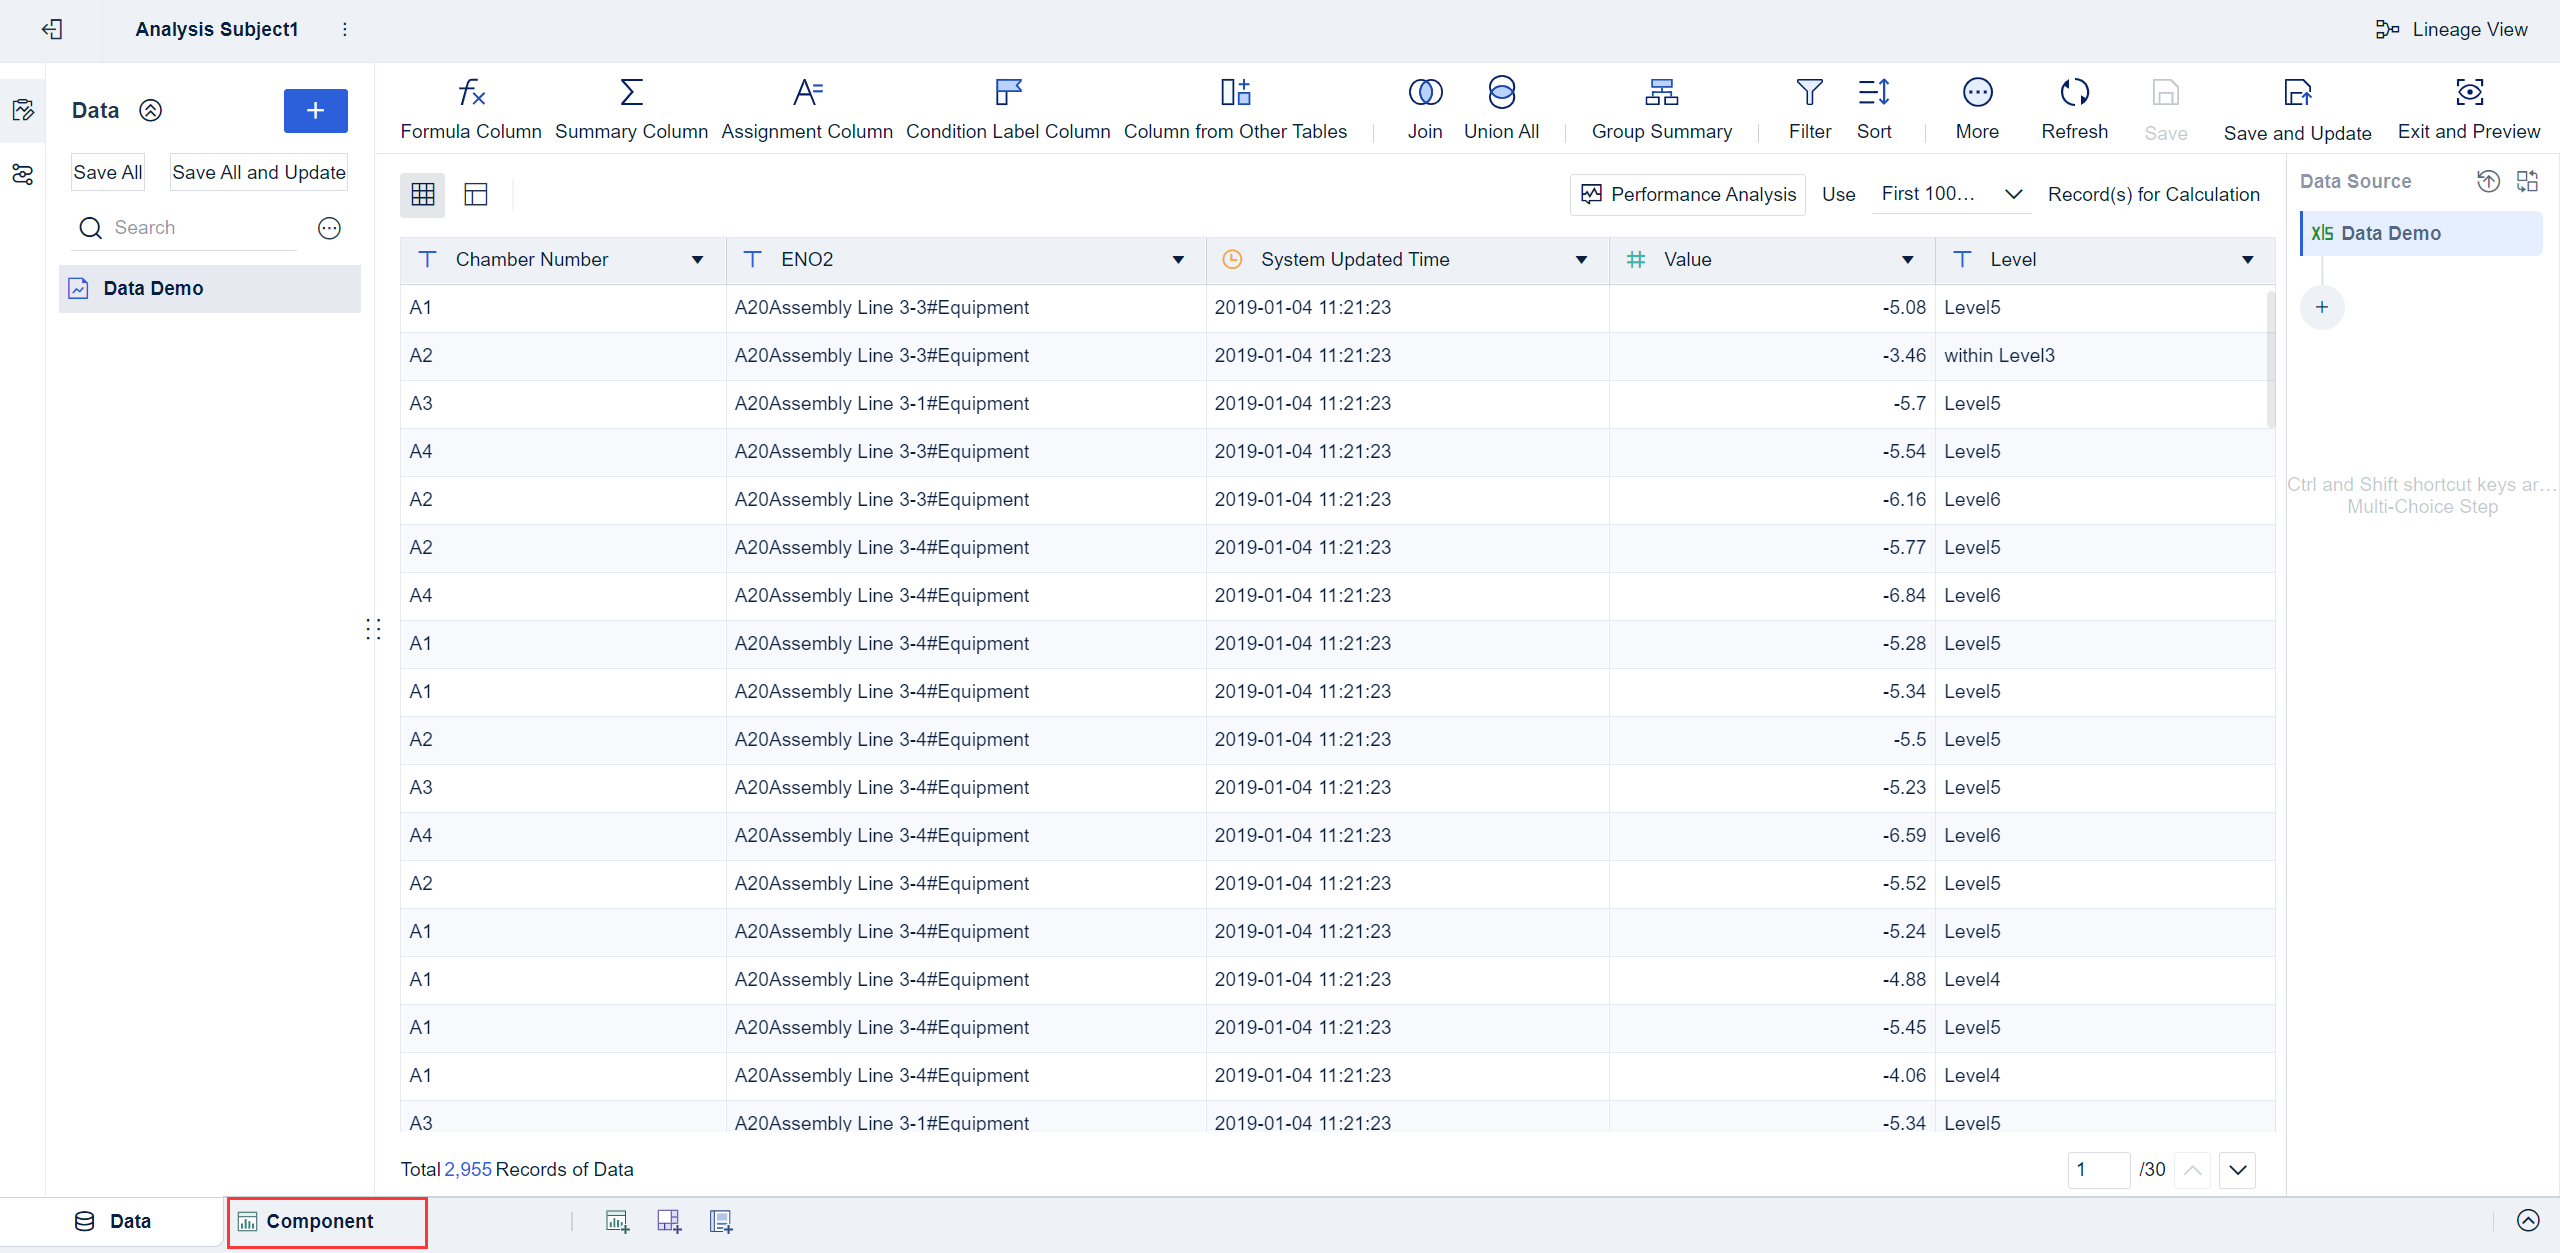This screenshot has width=2560, height=1253.
Task: Click the Summary Column sigma icon
Action: (631, 93)
